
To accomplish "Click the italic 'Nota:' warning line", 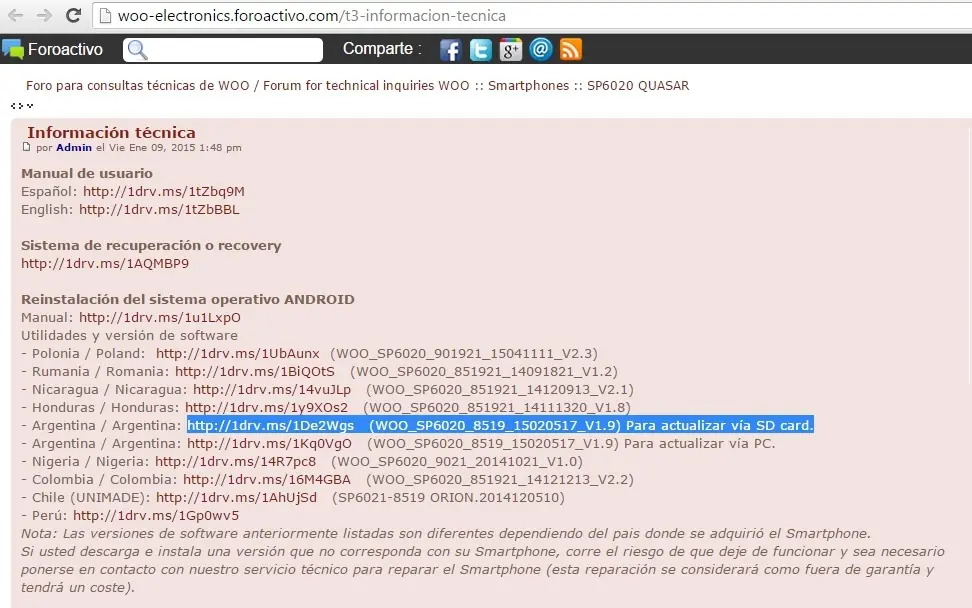I will 446,533.
